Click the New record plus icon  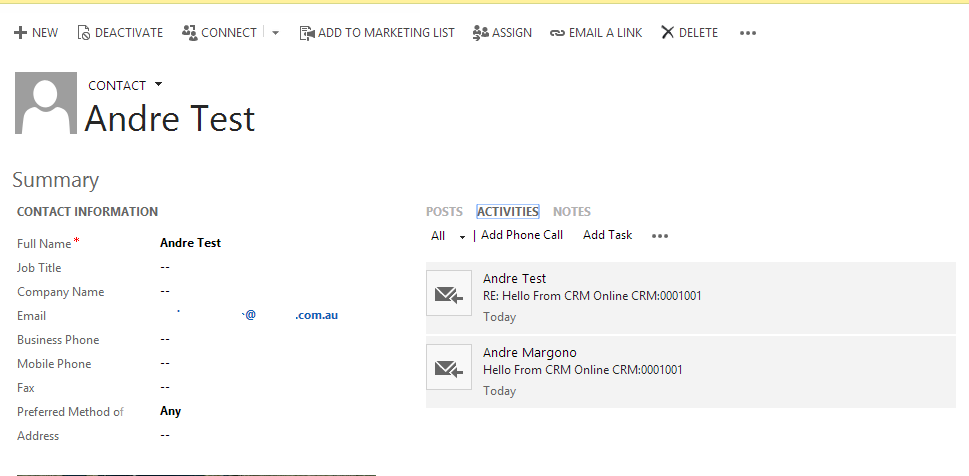pos(20,33)
